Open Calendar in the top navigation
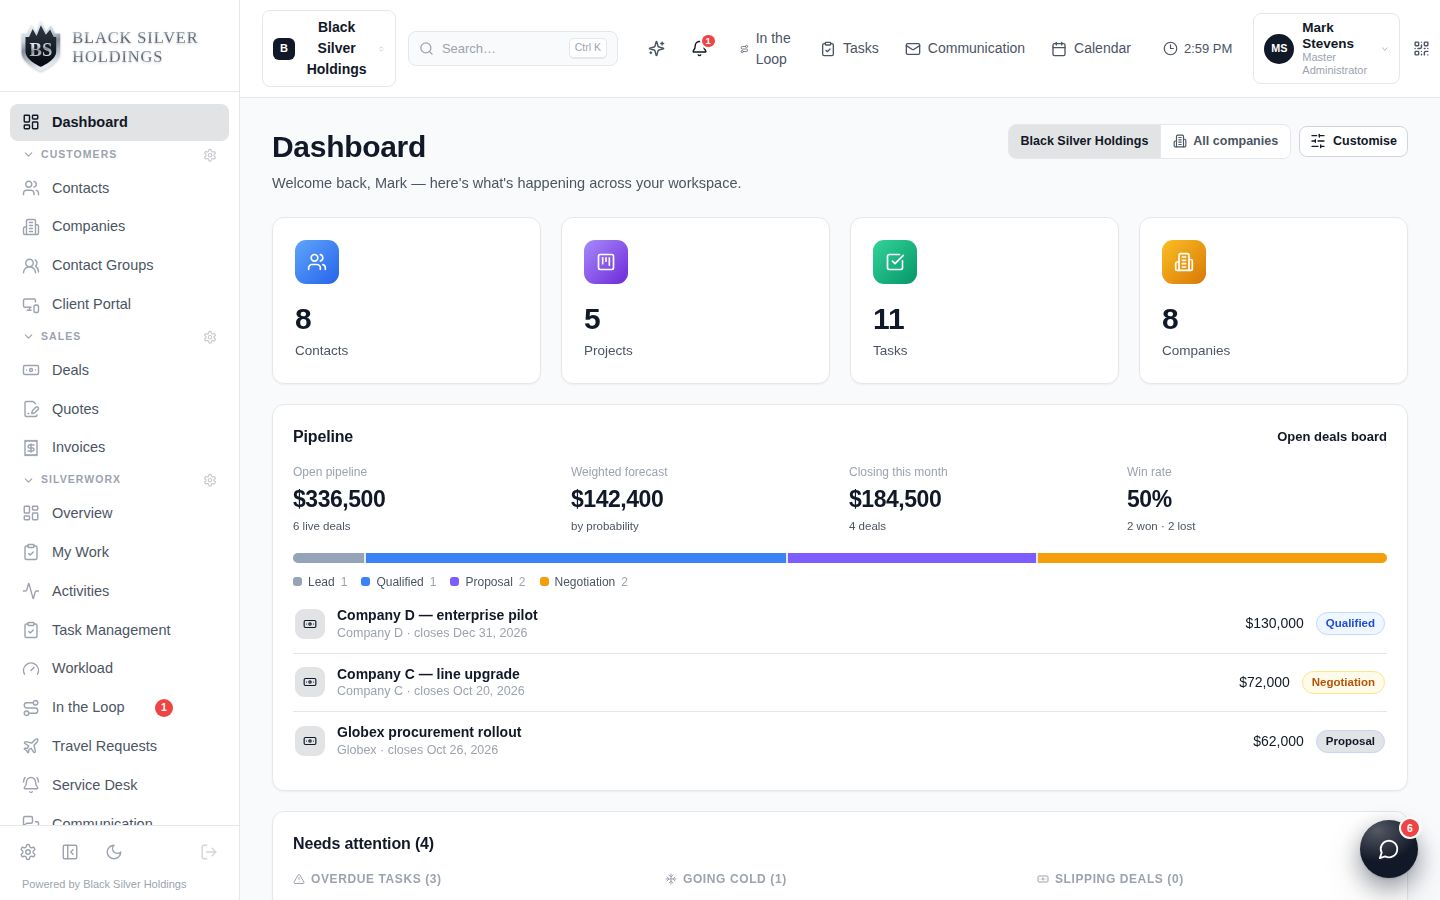The width and height of the screenshot is (1440, 900). 1091,48
